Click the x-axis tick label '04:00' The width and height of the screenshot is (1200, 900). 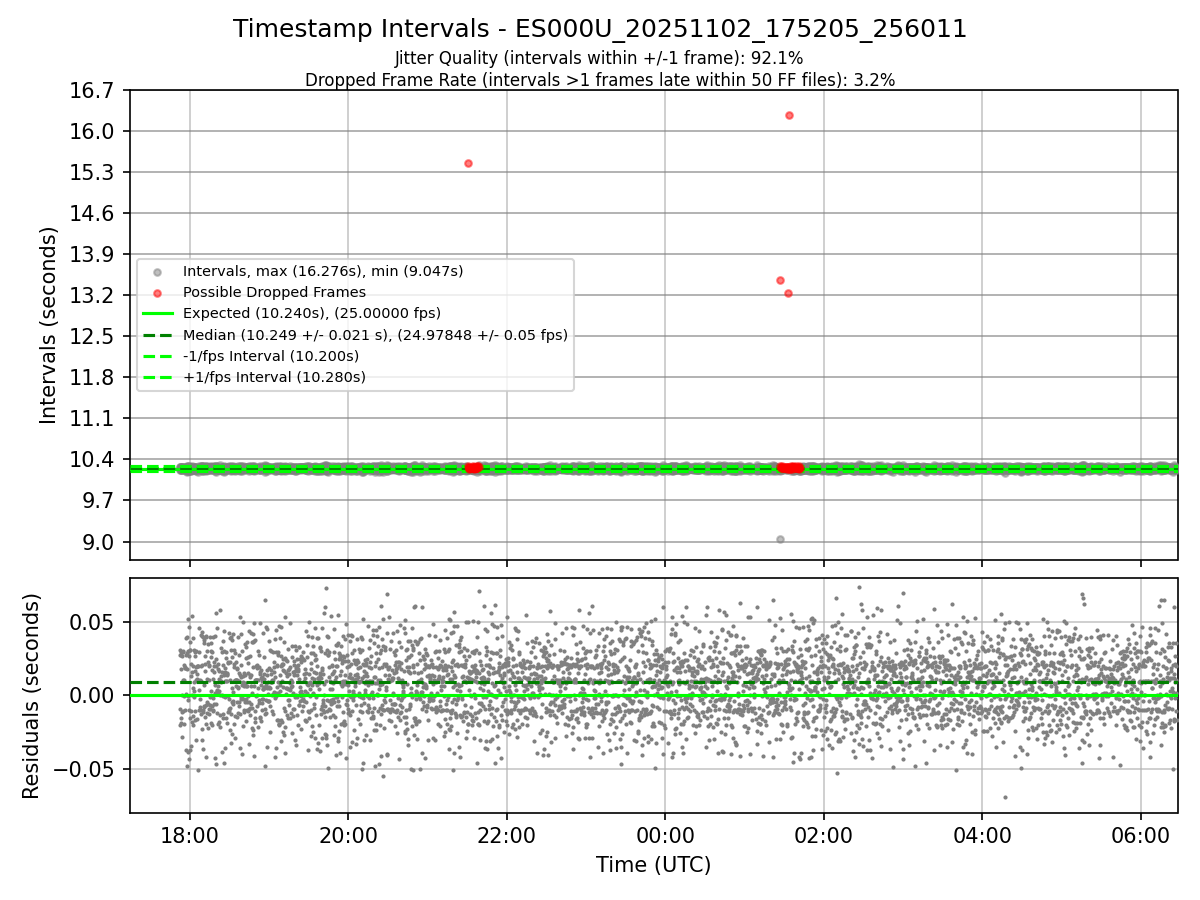pos(982,834)
